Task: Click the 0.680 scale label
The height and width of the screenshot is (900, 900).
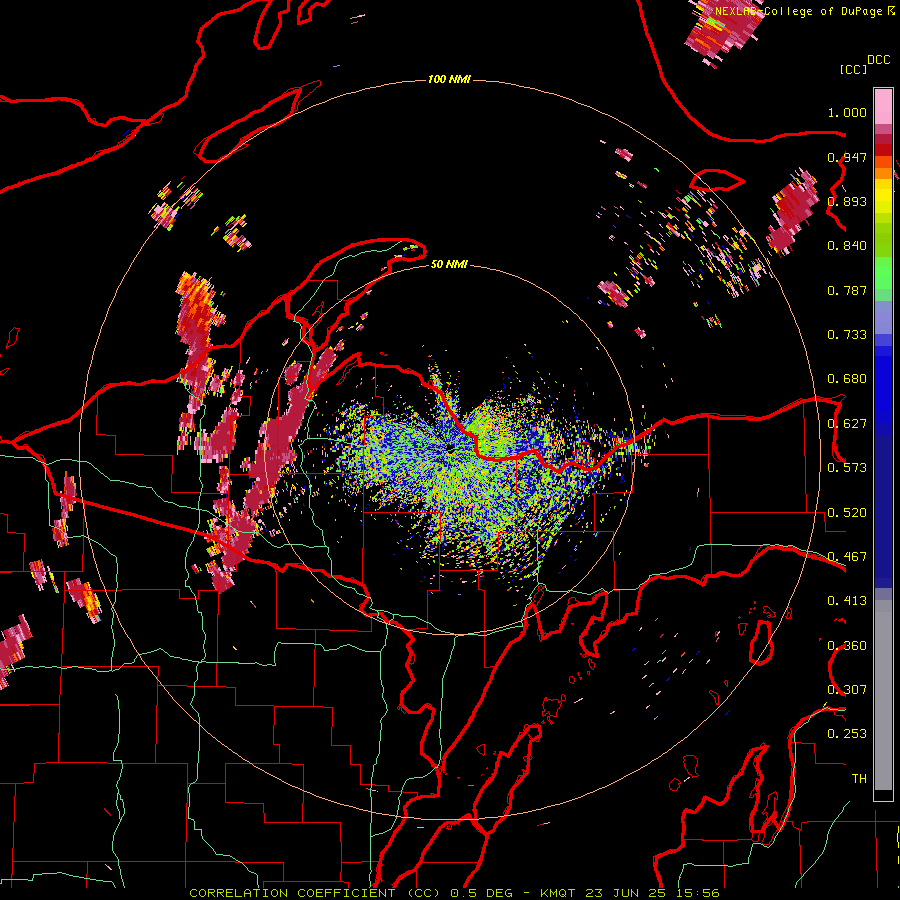Action: point(847,379)
